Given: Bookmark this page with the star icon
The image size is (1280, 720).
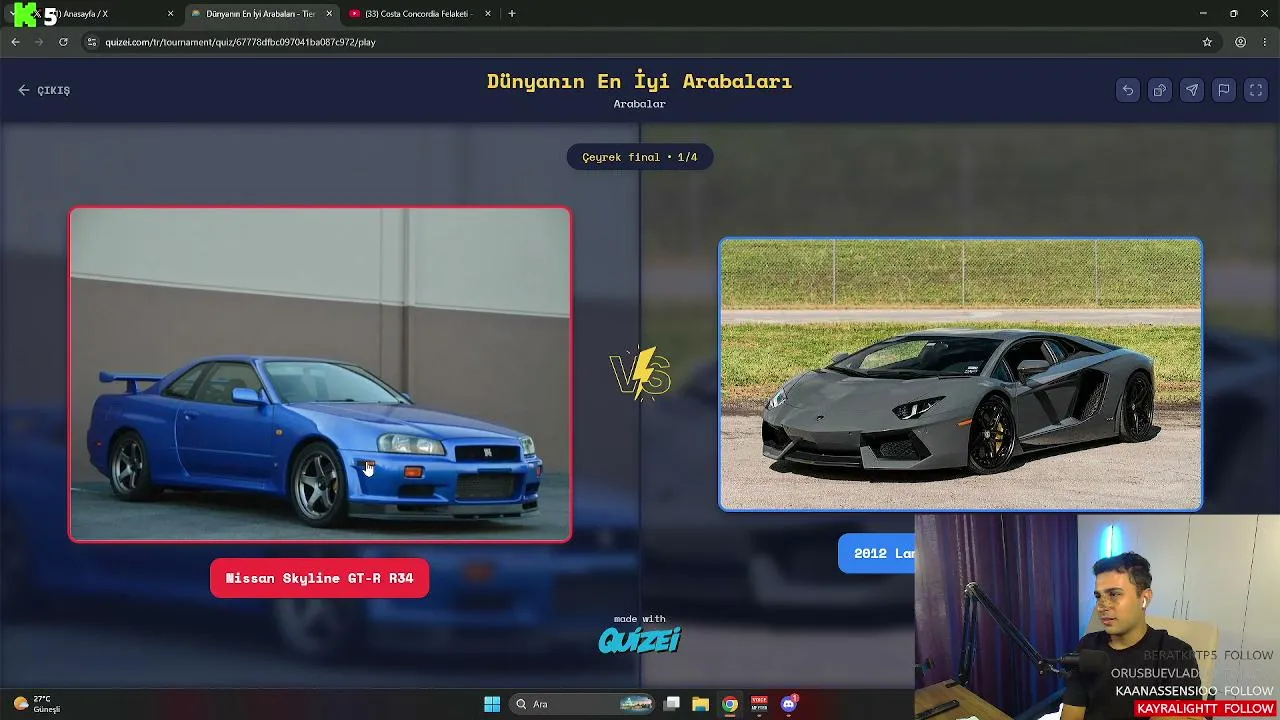Looking at the screenshot, I should pos(1207,42).
